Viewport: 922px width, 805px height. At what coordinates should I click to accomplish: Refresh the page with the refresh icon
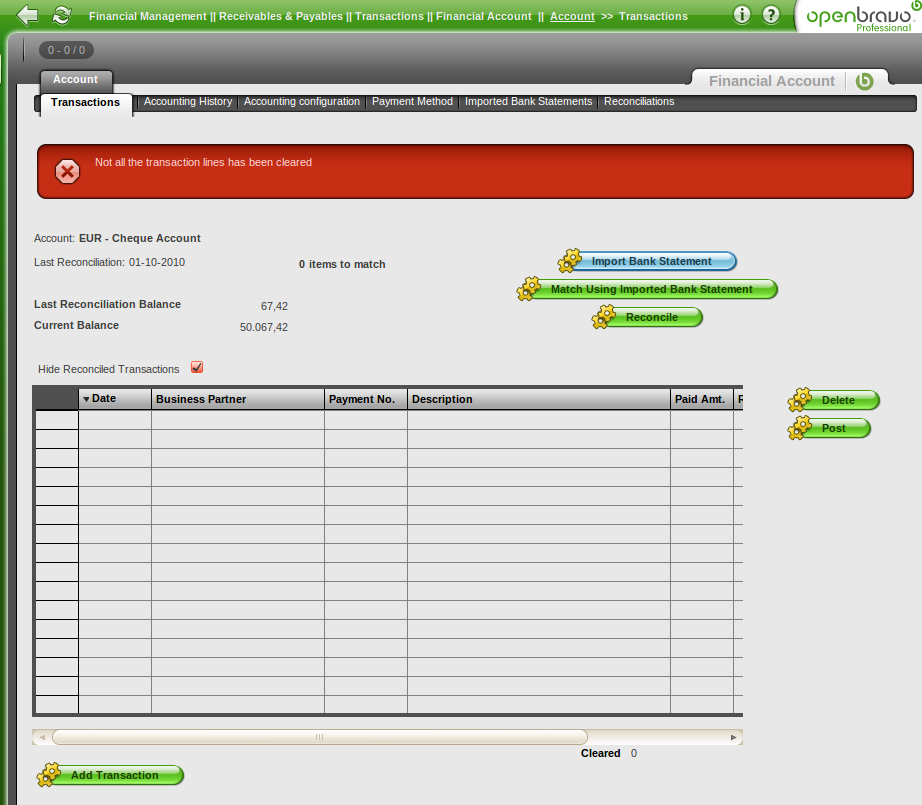point(62,15)
